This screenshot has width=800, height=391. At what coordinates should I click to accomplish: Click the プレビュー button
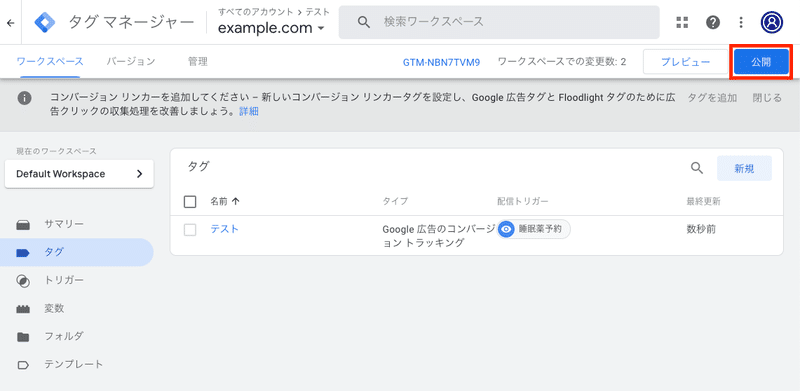point(685,62)
